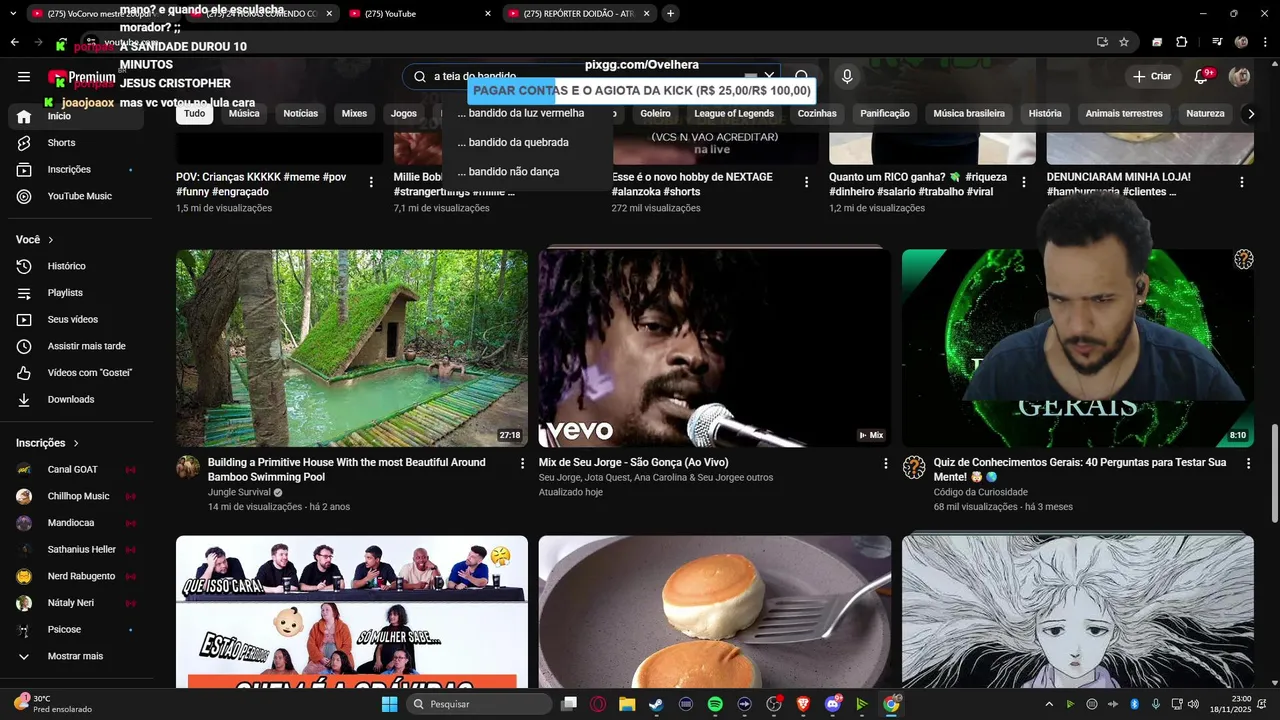Open the notifications bell
This screenshot has width=1280, height=720.
click(x=1202, y=77)
